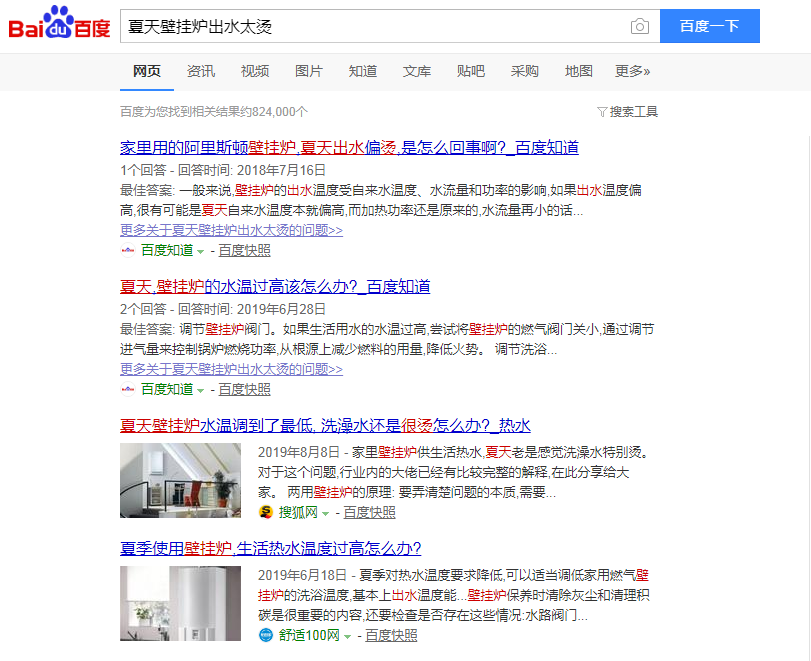Screen dimensions: 811x661
Task: Click 更多关于 link under second result
Action: (231, 369)
